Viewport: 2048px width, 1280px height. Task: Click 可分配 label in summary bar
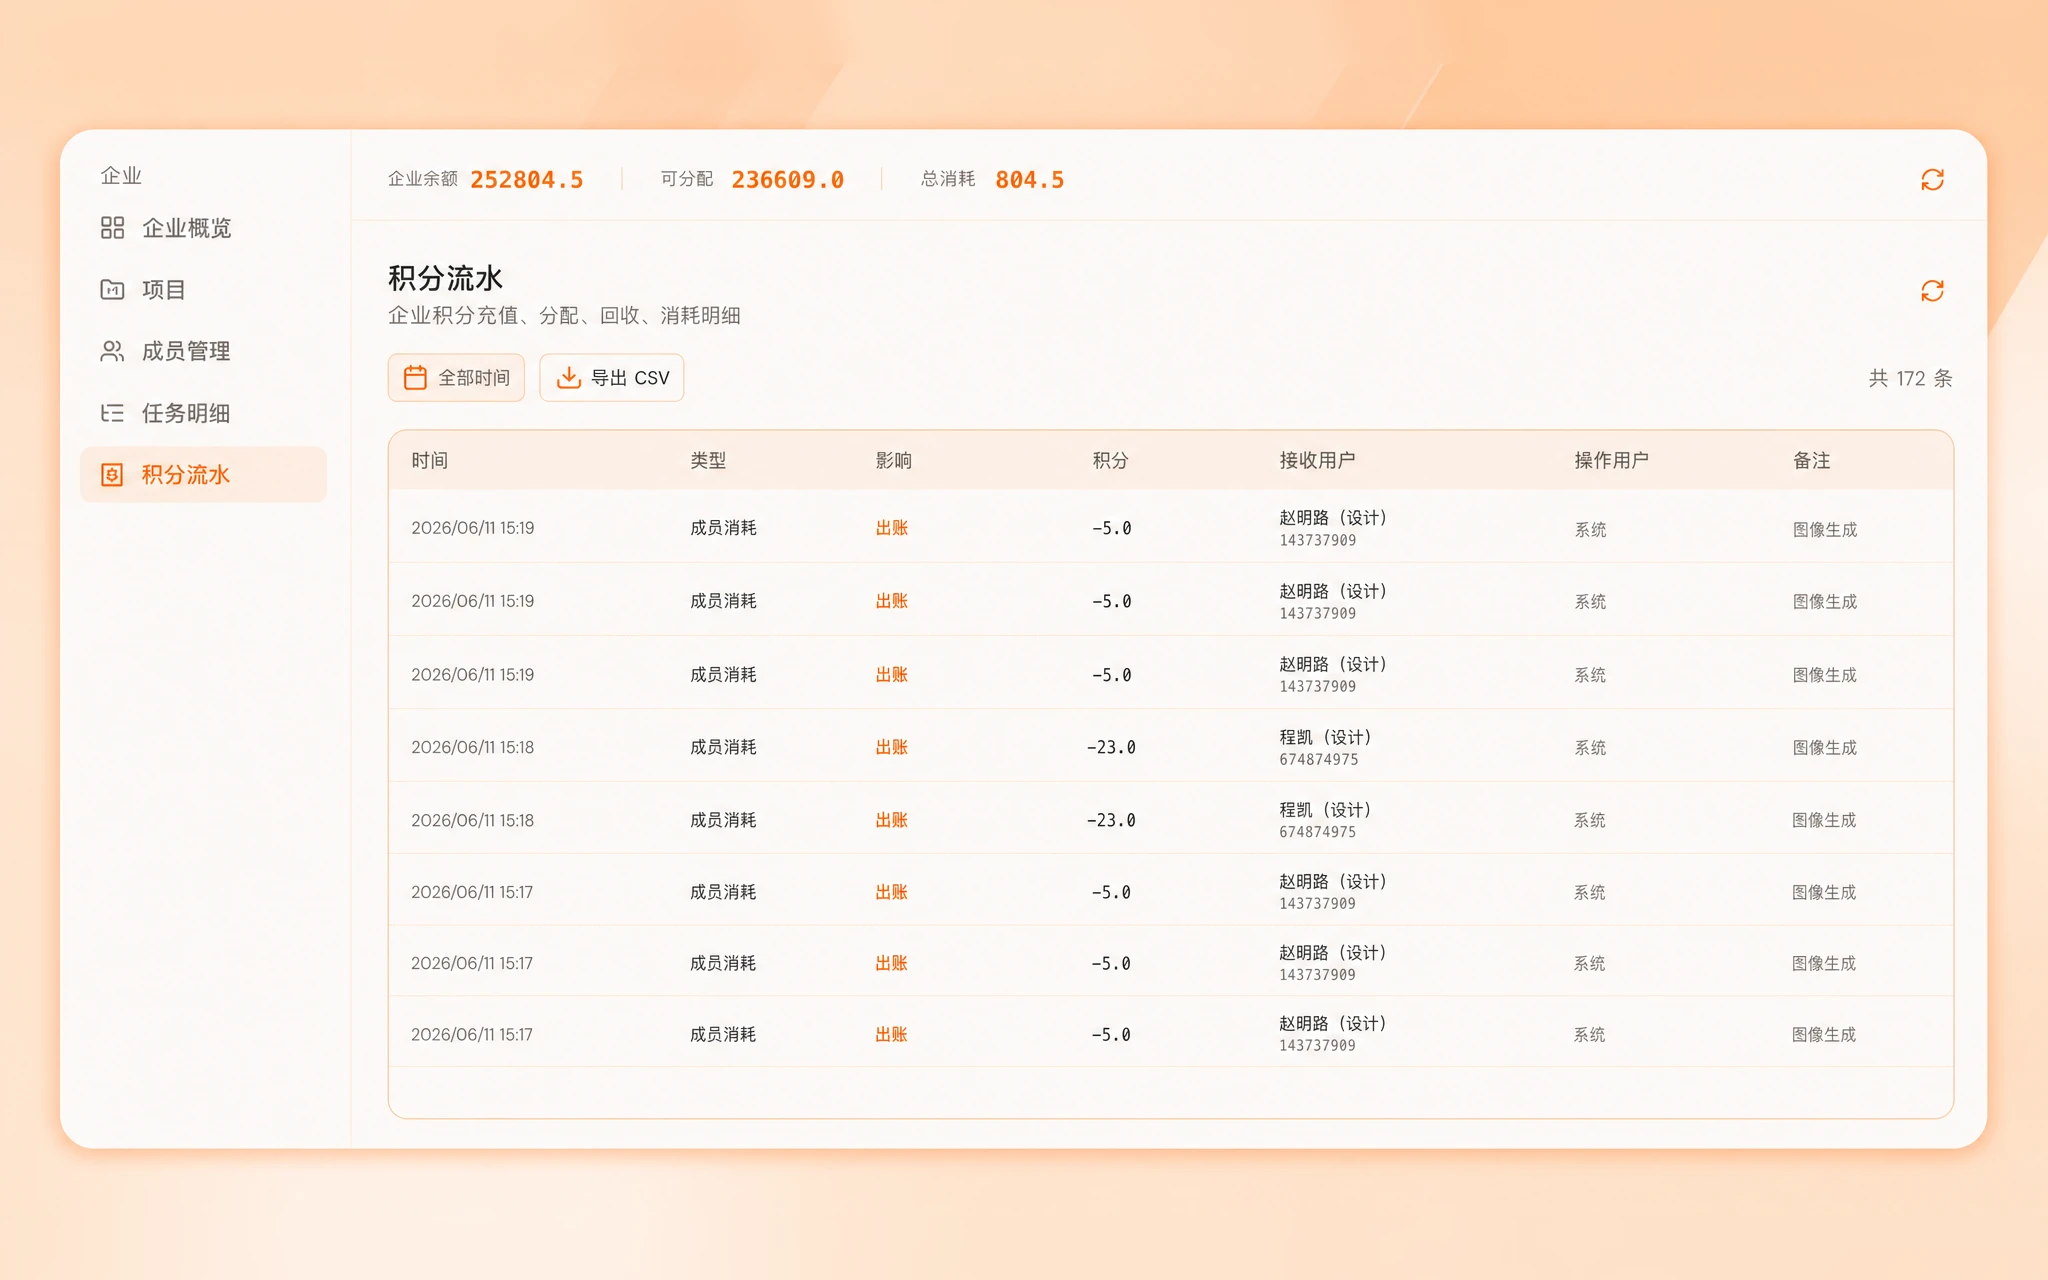687,179
